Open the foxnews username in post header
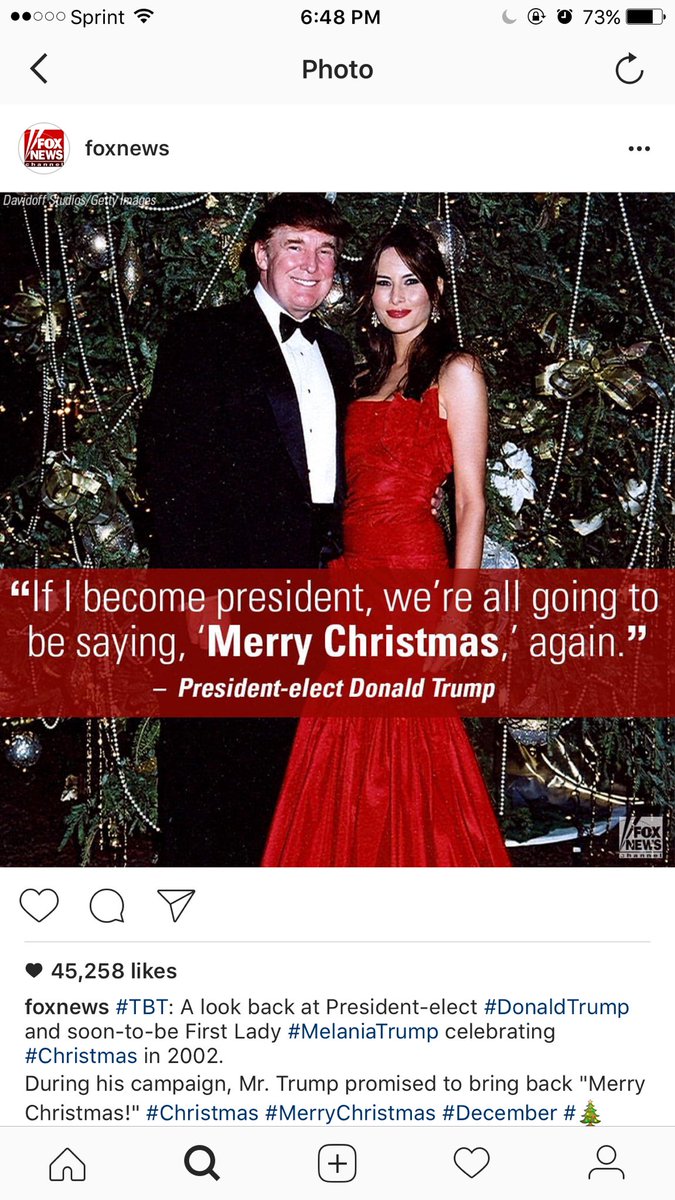This screenshot has height=1200, width=675. [x=127, y=148]
